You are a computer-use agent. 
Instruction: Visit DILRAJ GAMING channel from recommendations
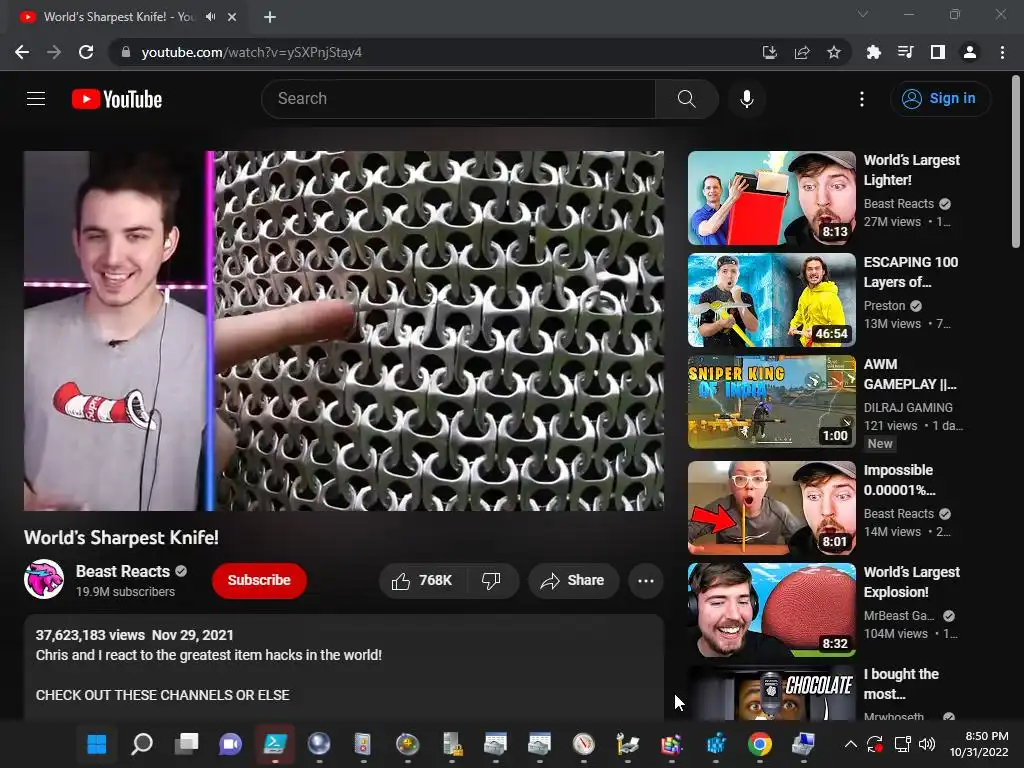click(x=908, y=408)
